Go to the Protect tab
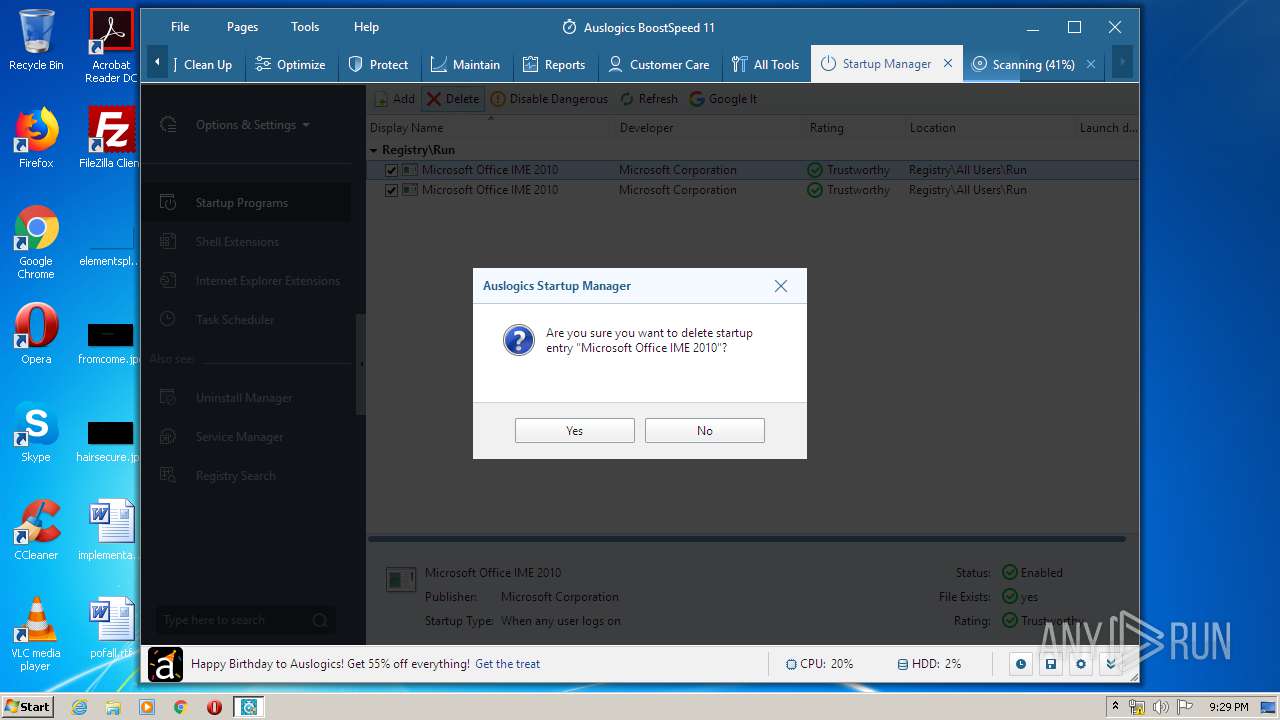 [x=378, y=64]
